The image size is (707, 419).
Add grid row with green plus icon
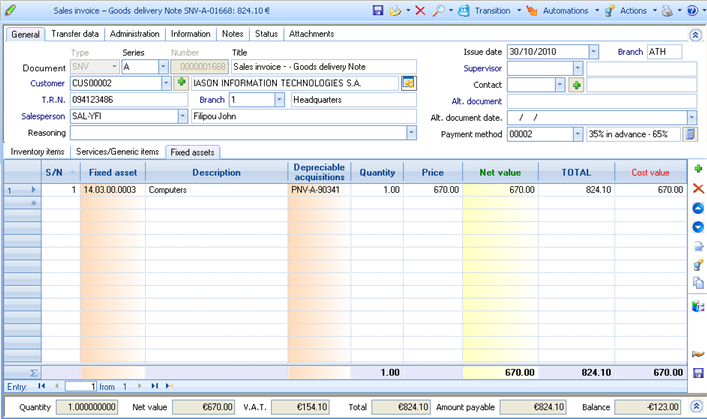point(698,169)
